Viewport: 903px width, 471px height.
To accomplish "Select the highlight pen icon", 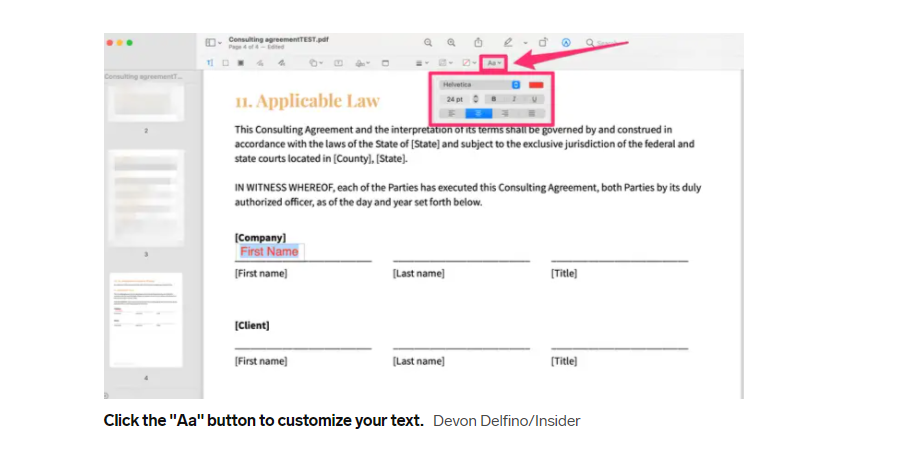I will [x=507, y=43].
